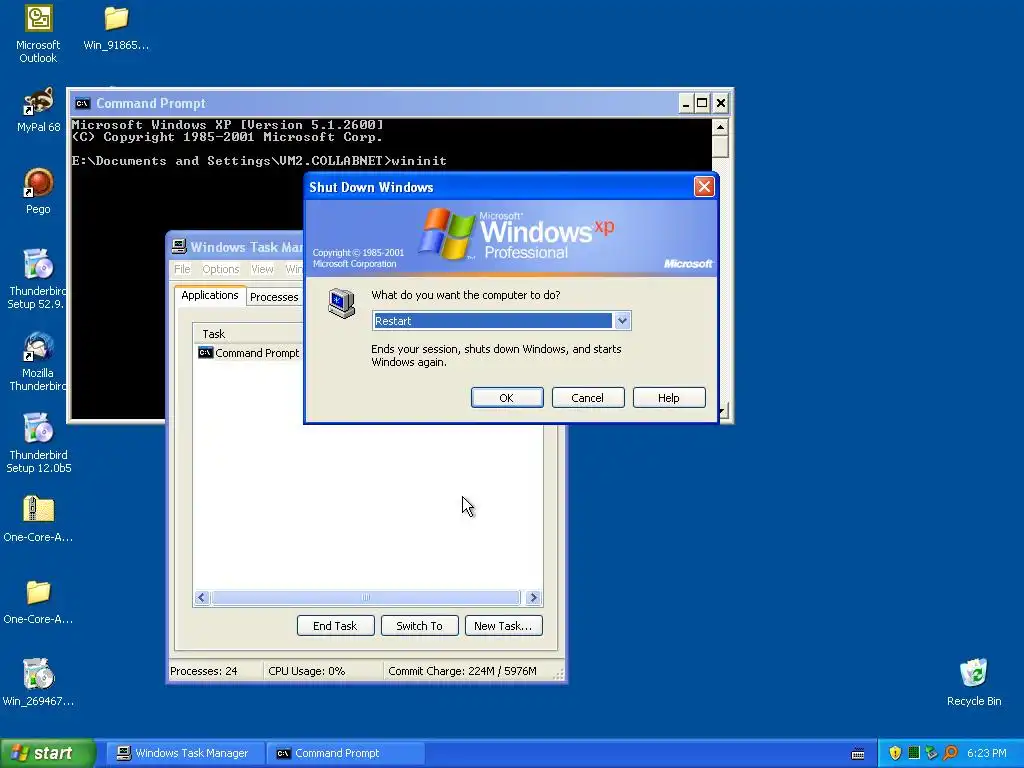Maximize the Command Prompt window
Viewport: 1024px width, 768px height.
click(702, 103)
